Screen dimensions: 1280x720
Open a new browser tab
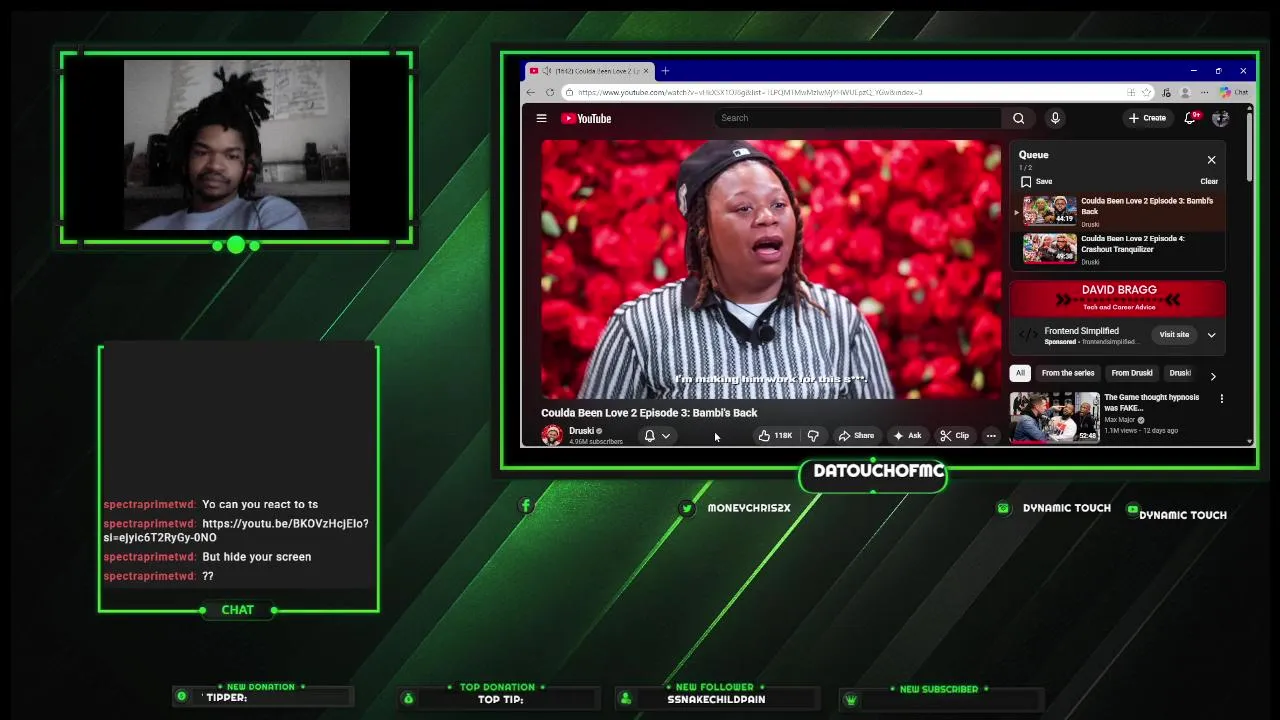665,71
